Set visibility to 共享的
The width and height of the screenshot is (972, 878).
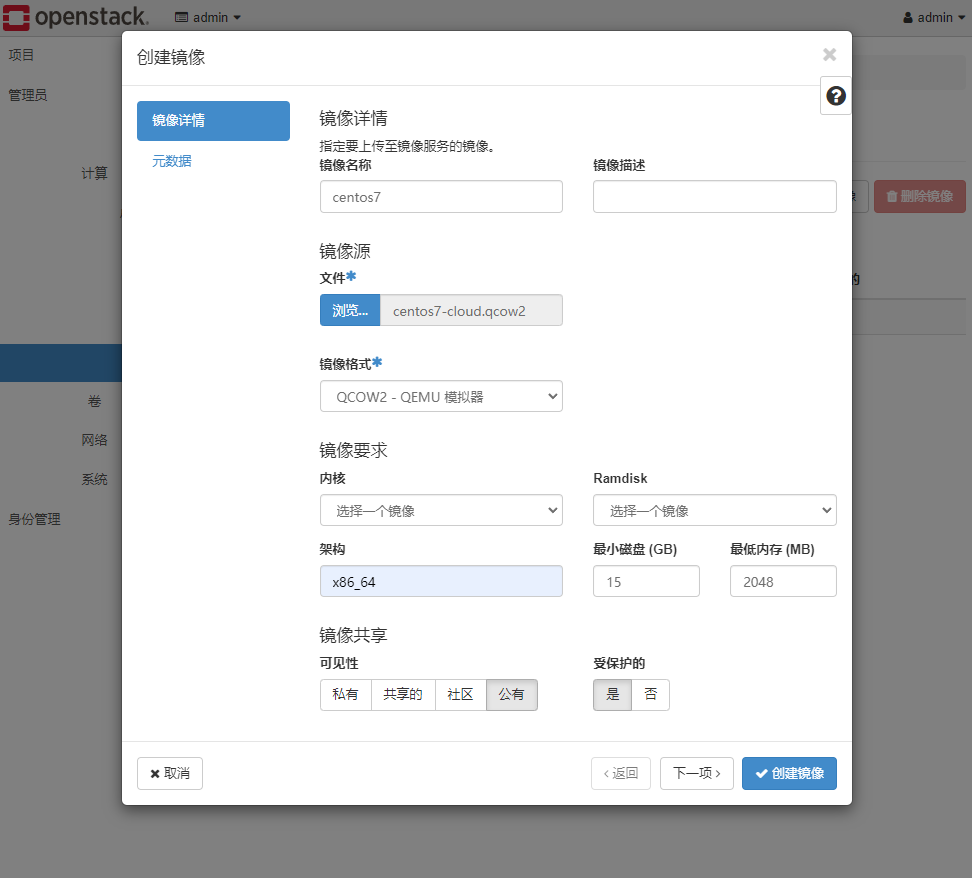(x=403, y=694)
